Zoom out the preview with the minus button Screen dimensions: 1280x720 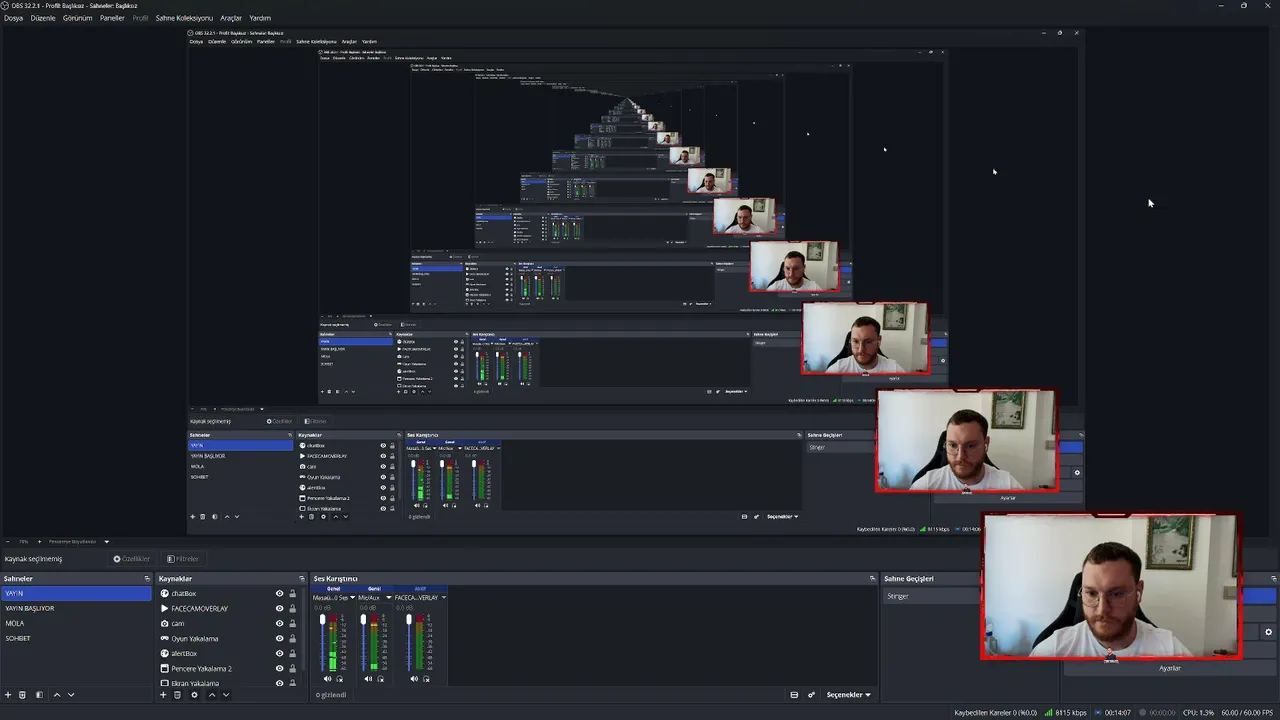pyautogui.click(x=8, y=542)
